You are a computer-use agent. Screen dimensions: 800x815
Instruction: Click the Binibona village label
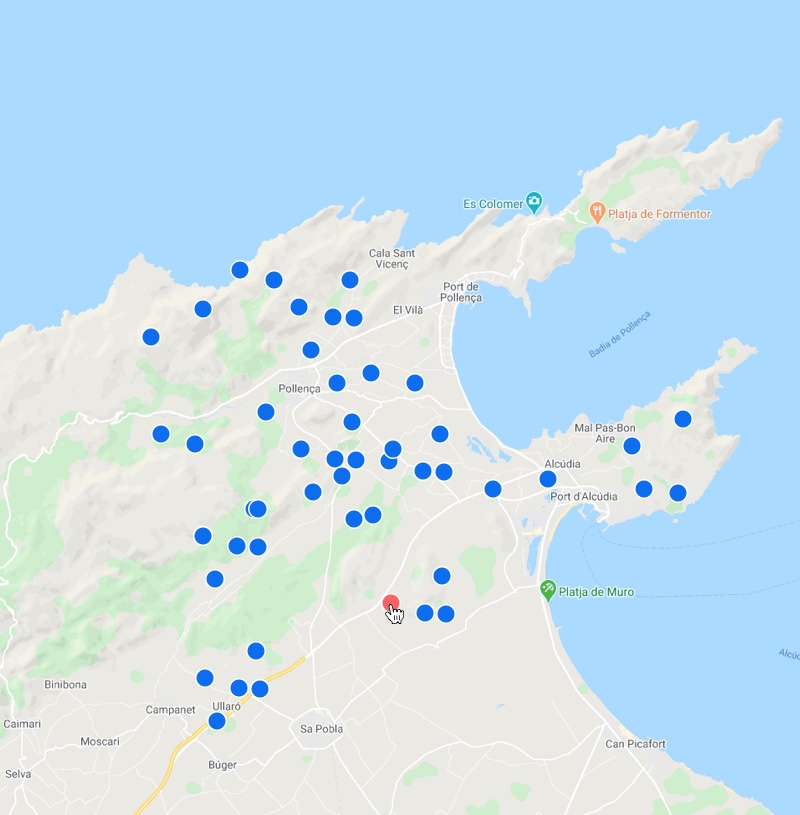(x=65, y=685)
